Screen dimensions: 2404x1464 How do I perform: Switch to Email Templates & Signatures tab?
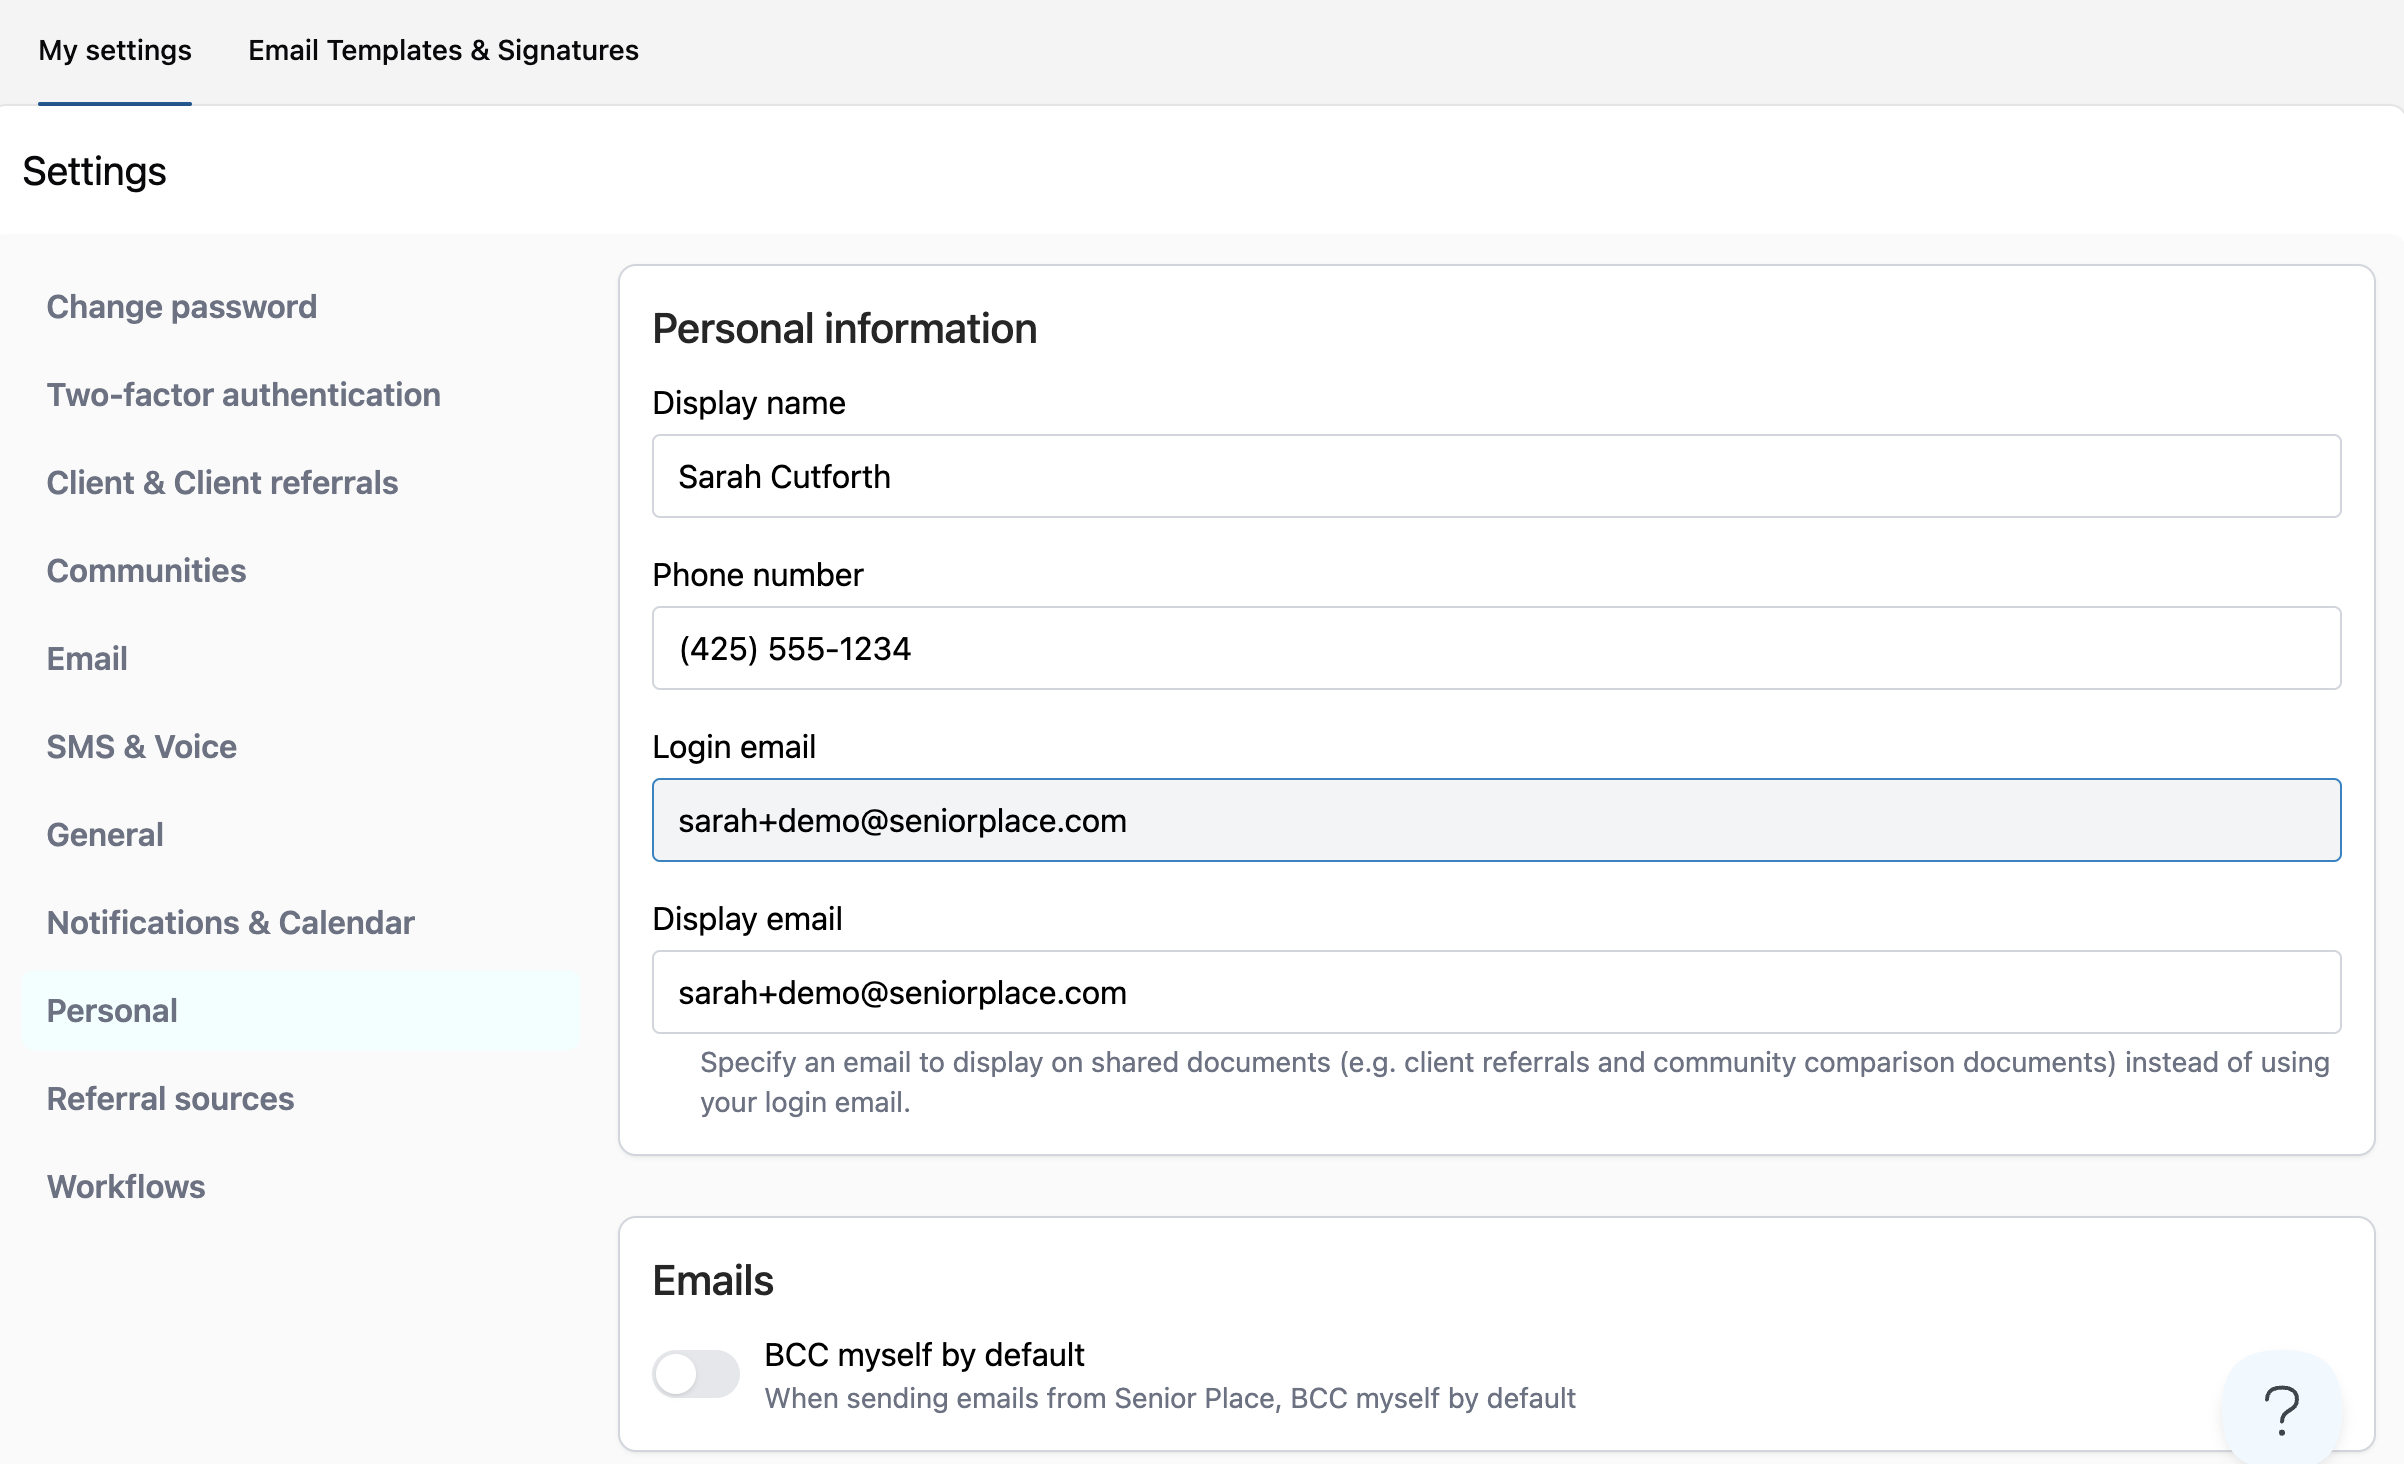click(443, 51)
